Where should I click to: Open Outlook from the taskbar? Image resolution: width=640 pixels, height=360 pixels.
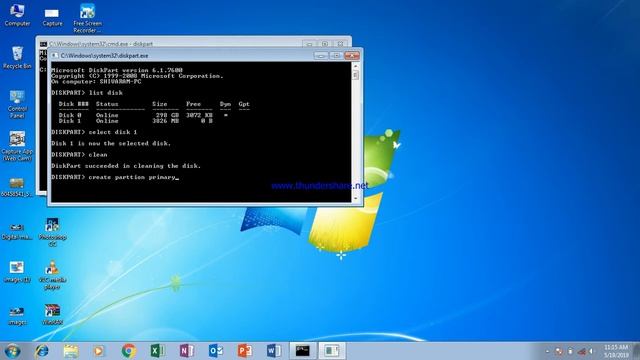coord(216,351)
